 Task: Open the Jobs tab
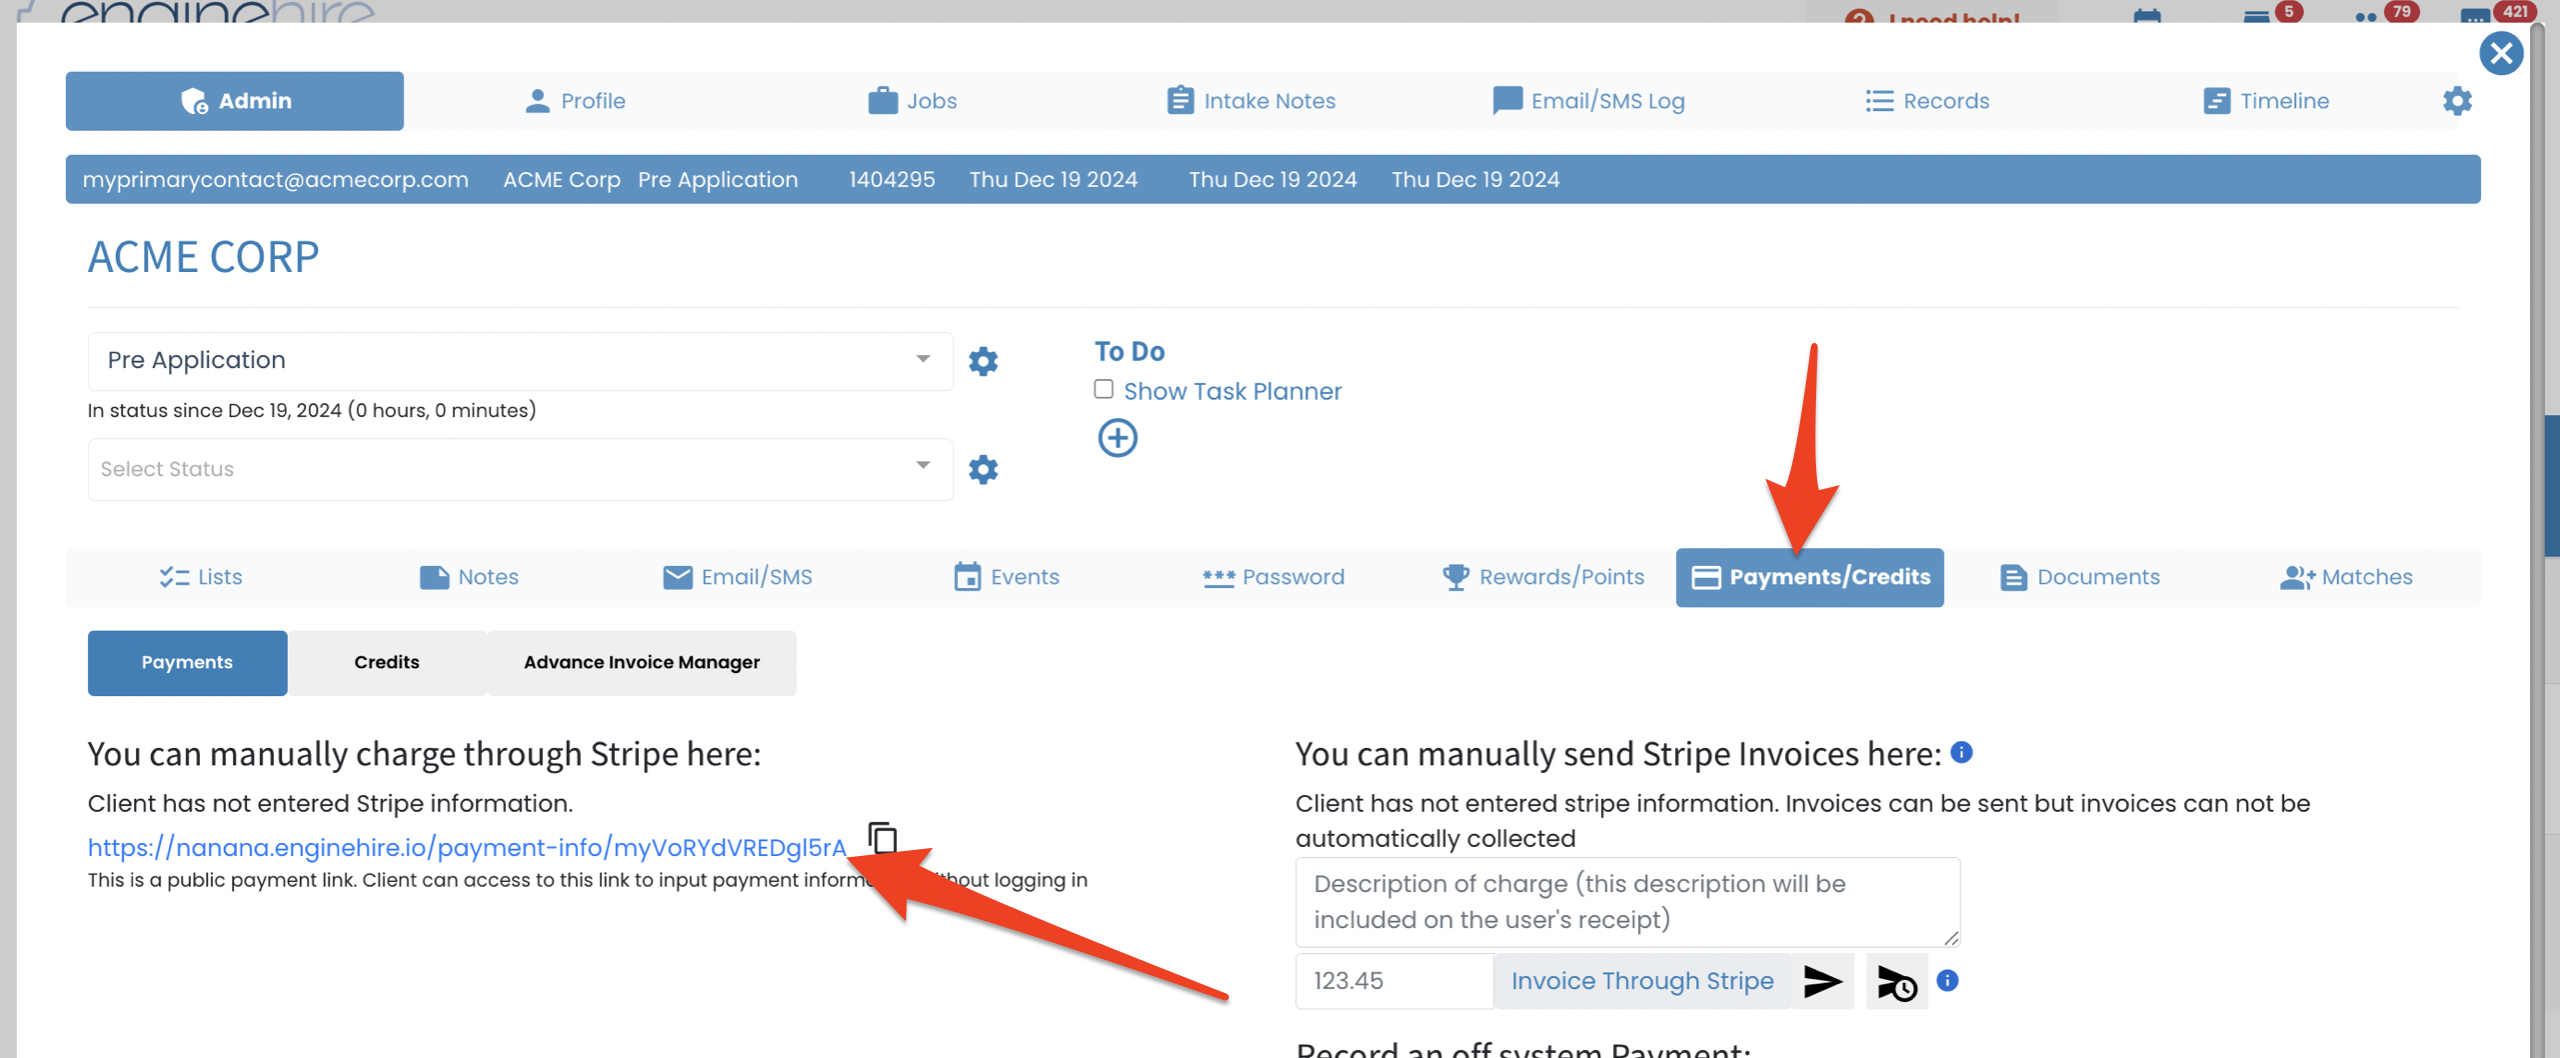(912, 101)
